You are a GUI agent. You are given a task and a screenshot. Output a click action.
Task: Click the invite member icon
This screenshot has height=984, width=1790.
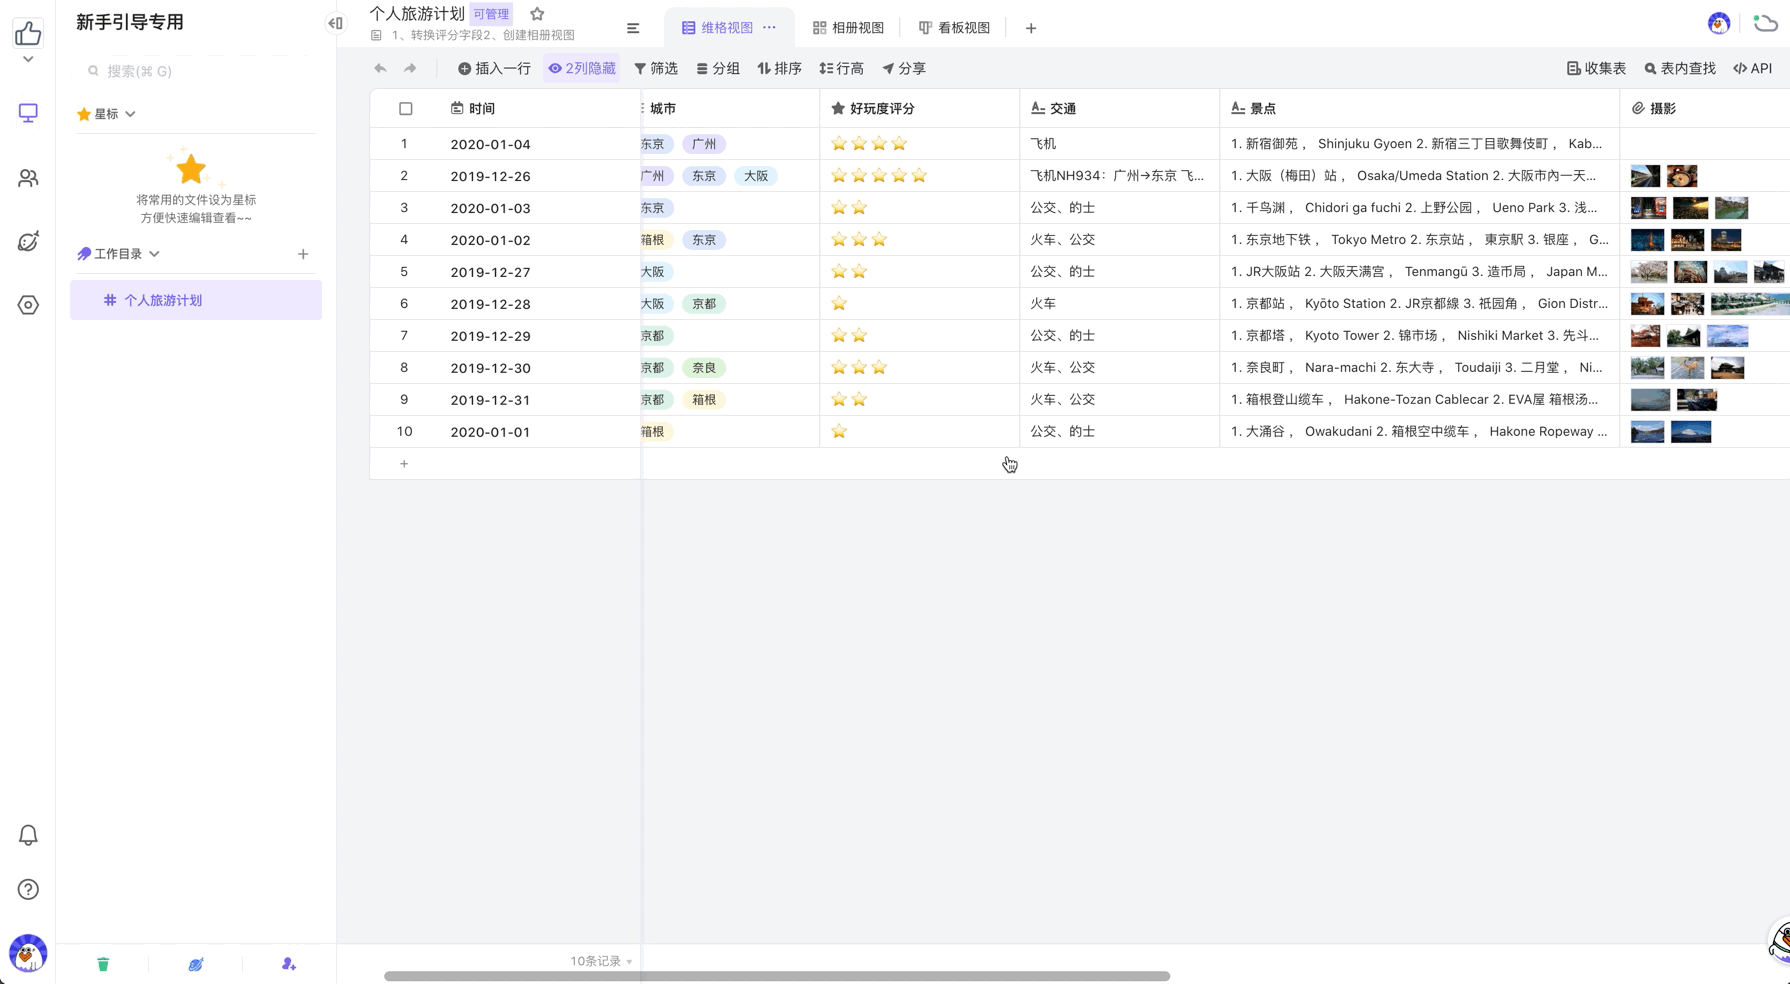click(289, 964)
